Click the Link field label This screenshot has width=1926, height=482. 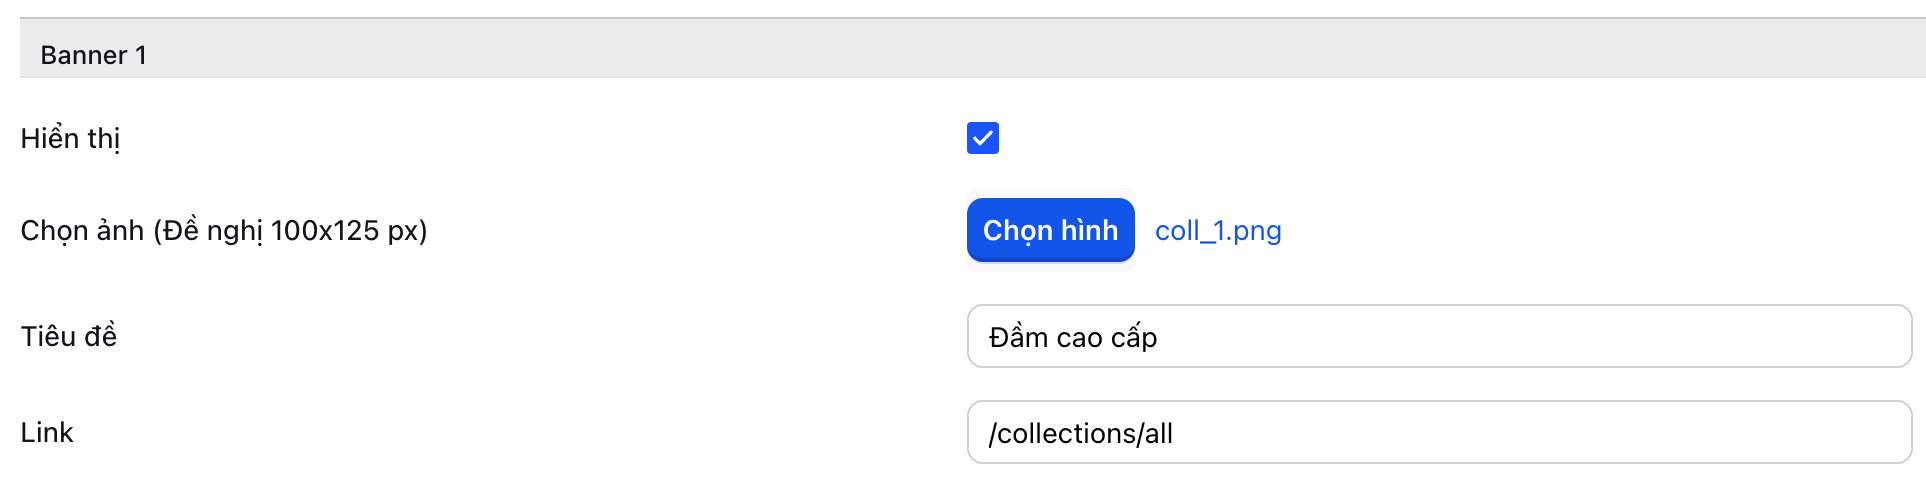coord(47,432)
